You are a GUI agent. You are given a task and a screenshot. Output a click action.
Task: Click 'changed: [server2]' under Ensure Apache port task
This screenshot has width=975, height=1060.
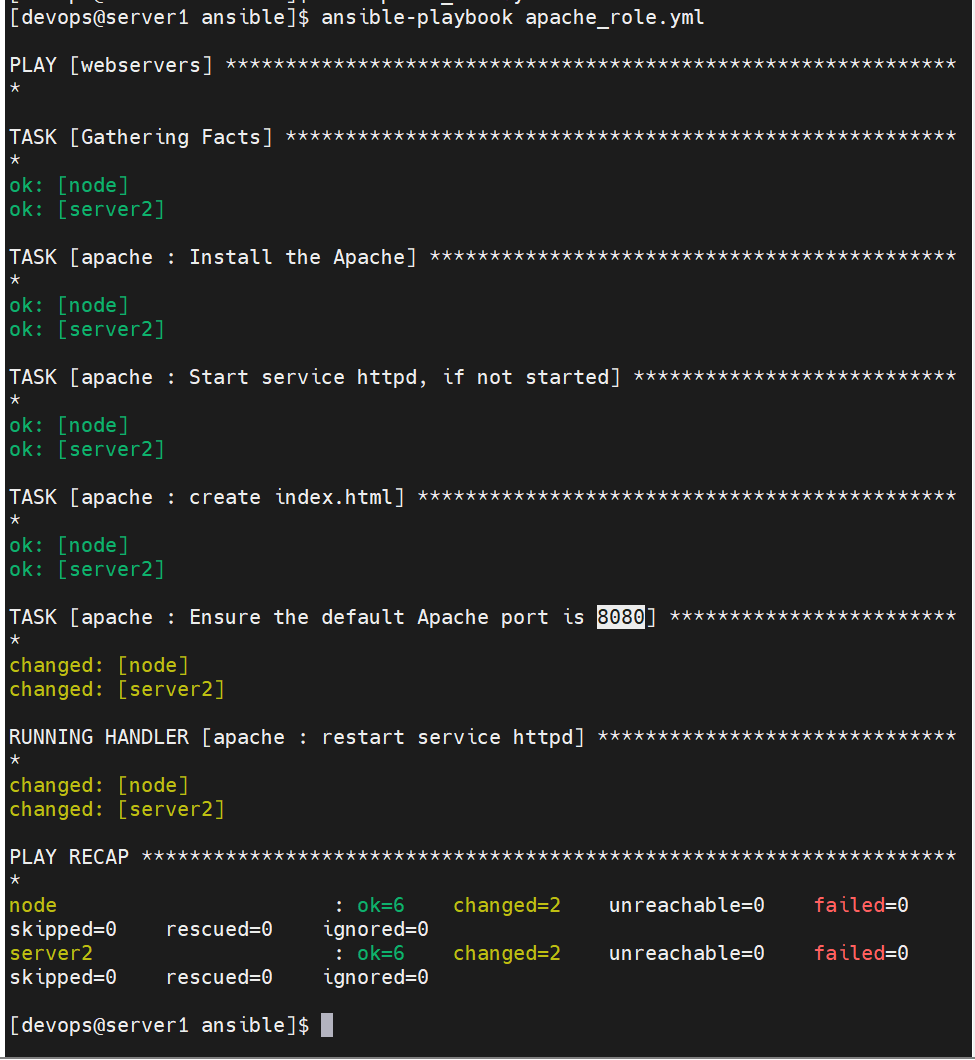tap(116, 690)
